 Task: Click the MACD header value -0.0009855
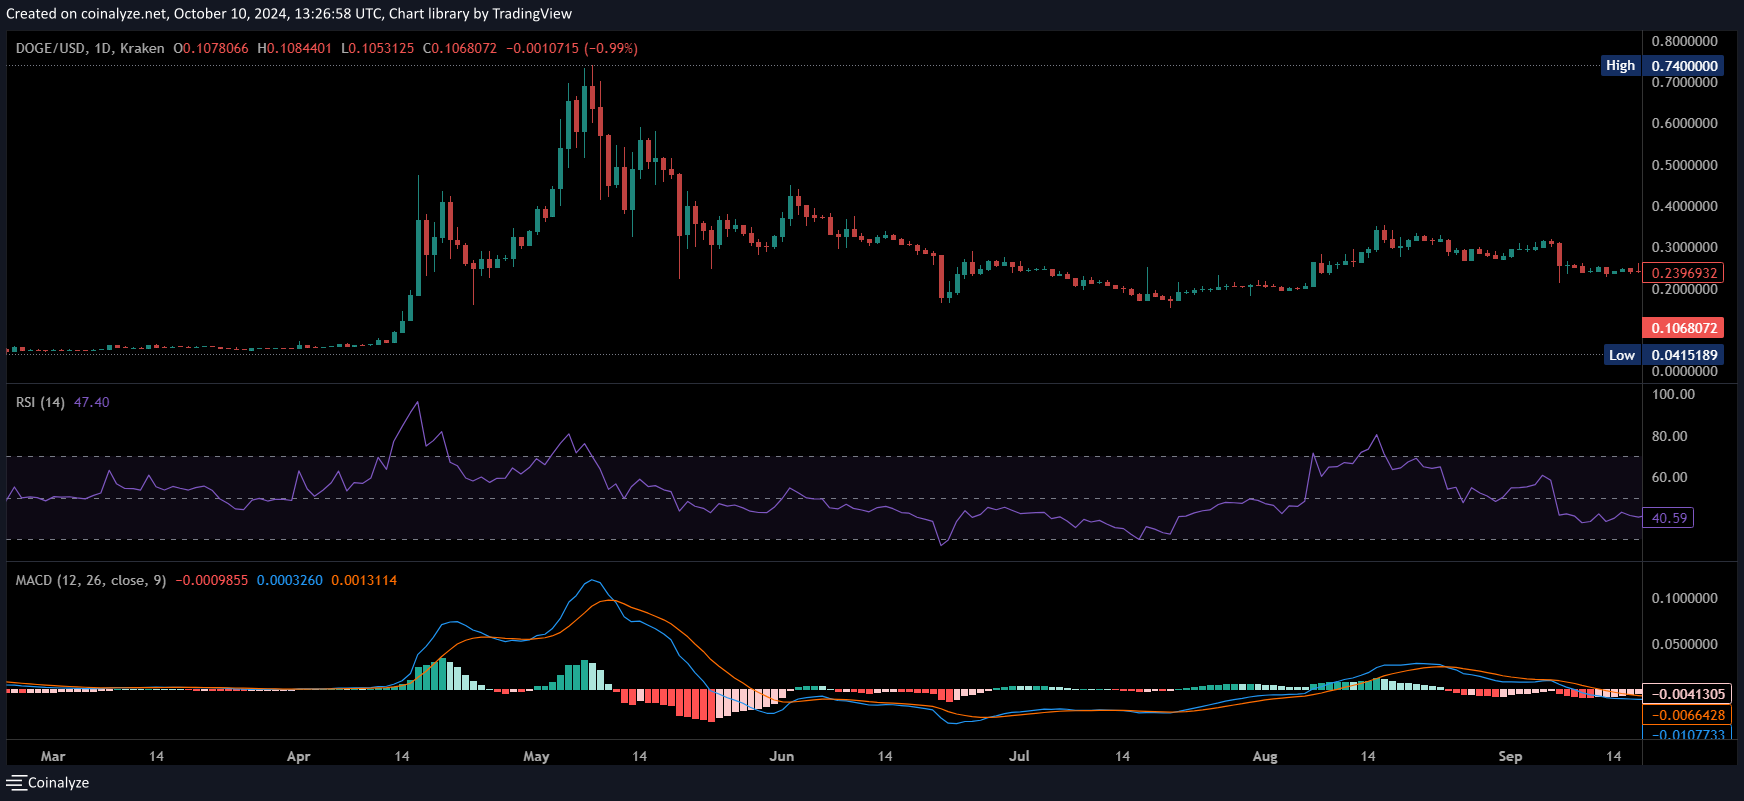212,580
